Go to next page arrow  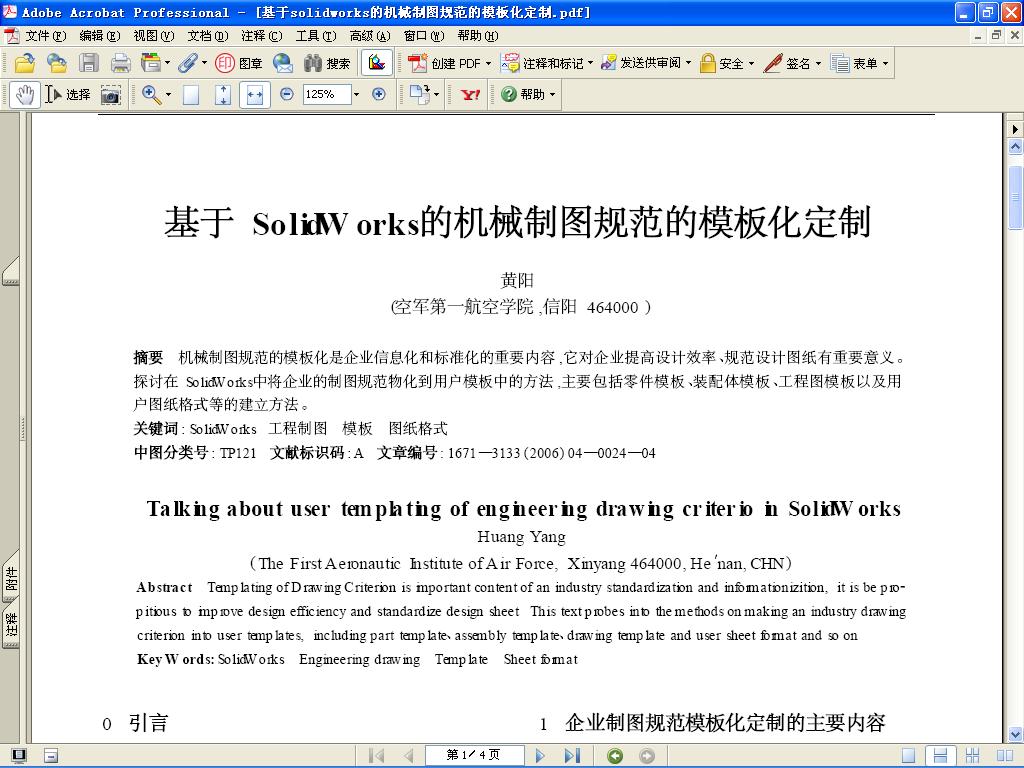tap(539, 756)
